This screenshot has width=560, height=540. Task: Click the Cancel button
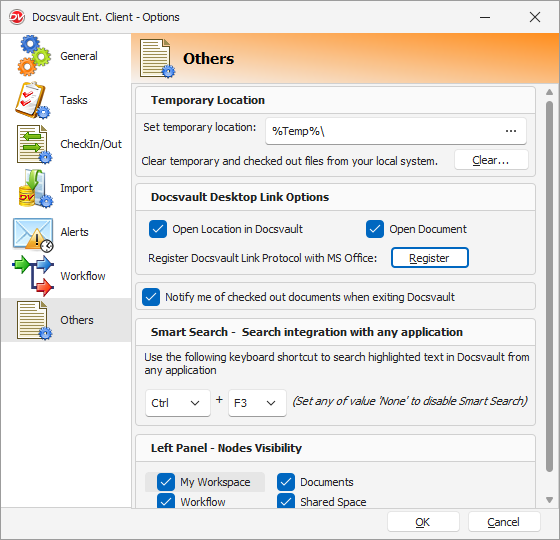(504, 522)
